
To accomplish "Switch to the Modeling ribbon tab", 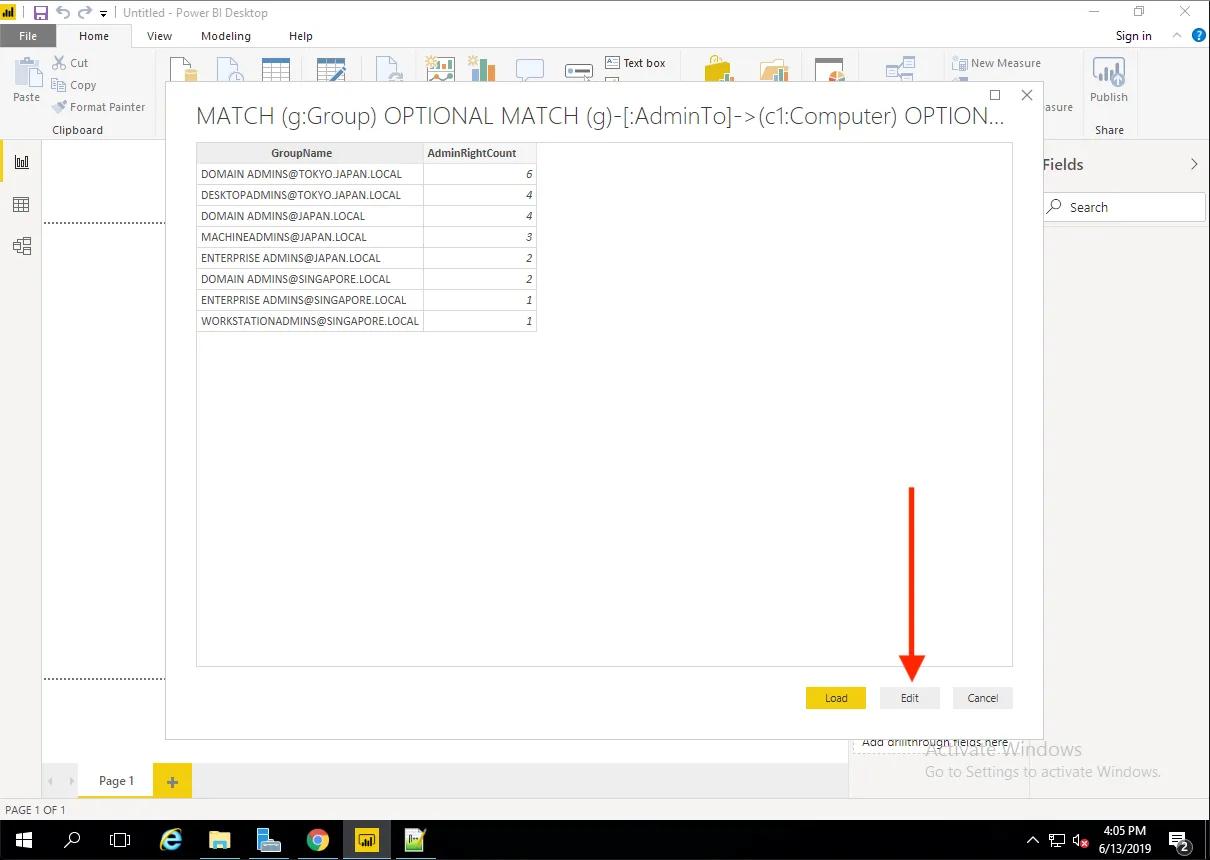I will pyautogui.click(x=226, y=36).
